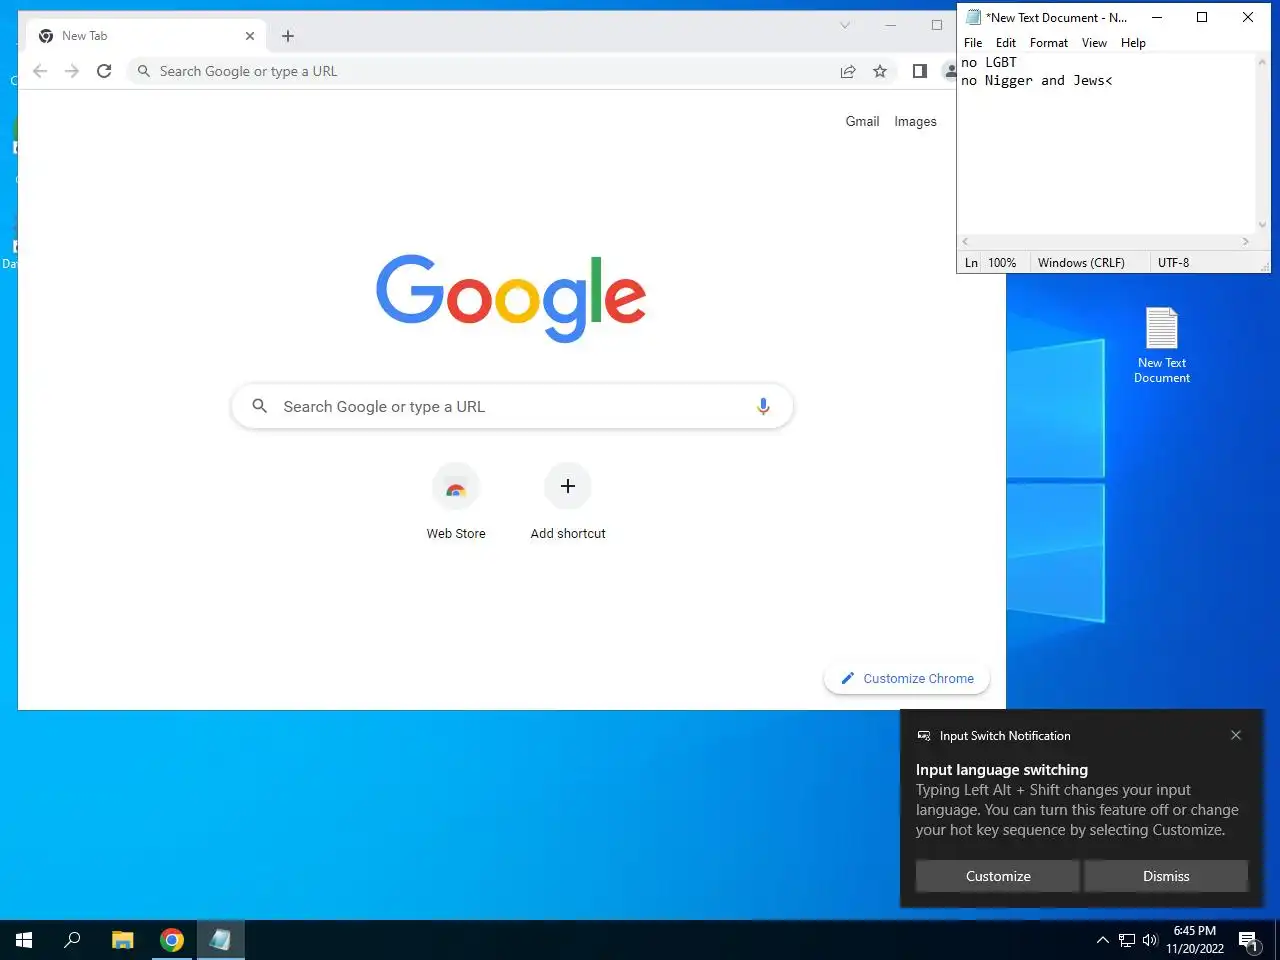Viewport: 1280px width, 960px height.
Task: Click the magnifier icon in Google search box
Action: [x=260, y=406]
